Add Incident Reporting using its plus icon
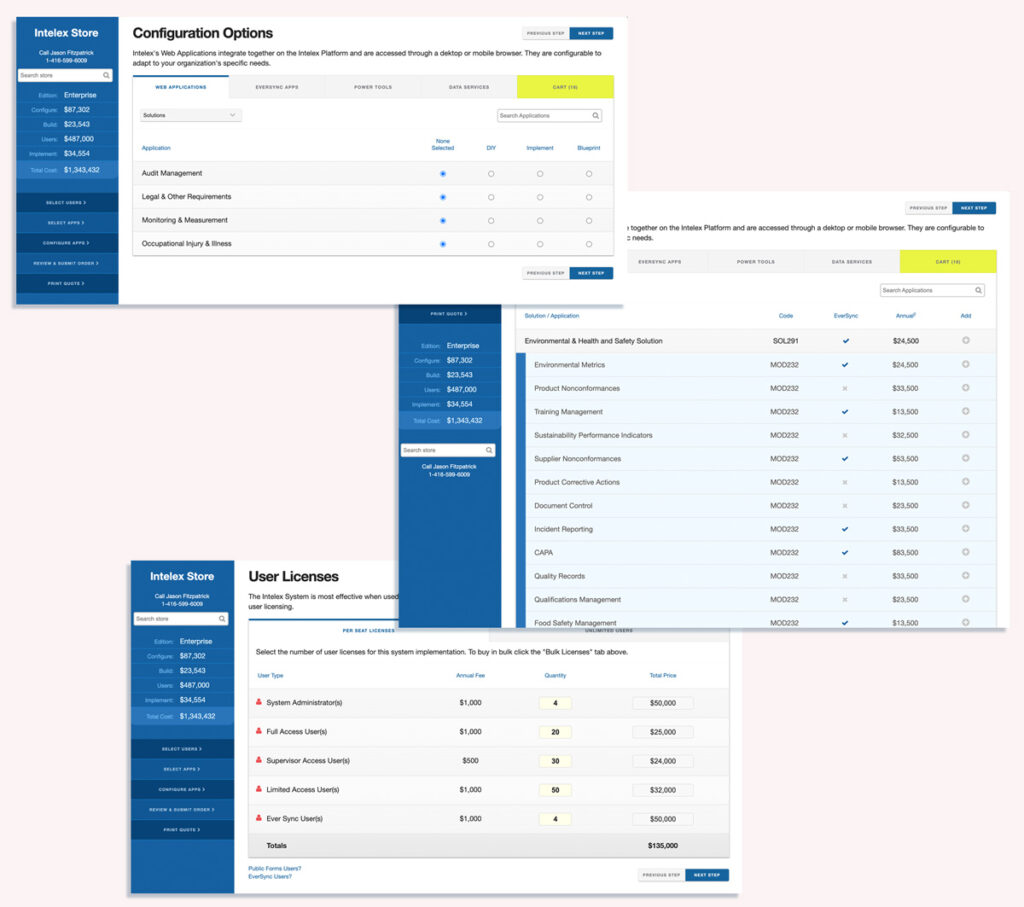 click(x=965, y=529)
